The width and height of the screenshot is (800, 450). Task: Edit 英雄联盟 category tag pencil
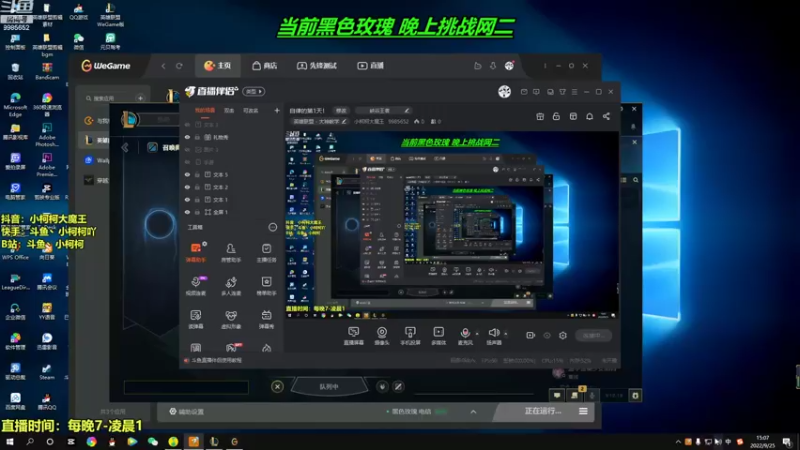pyautogui.click(x=344, y=121)
